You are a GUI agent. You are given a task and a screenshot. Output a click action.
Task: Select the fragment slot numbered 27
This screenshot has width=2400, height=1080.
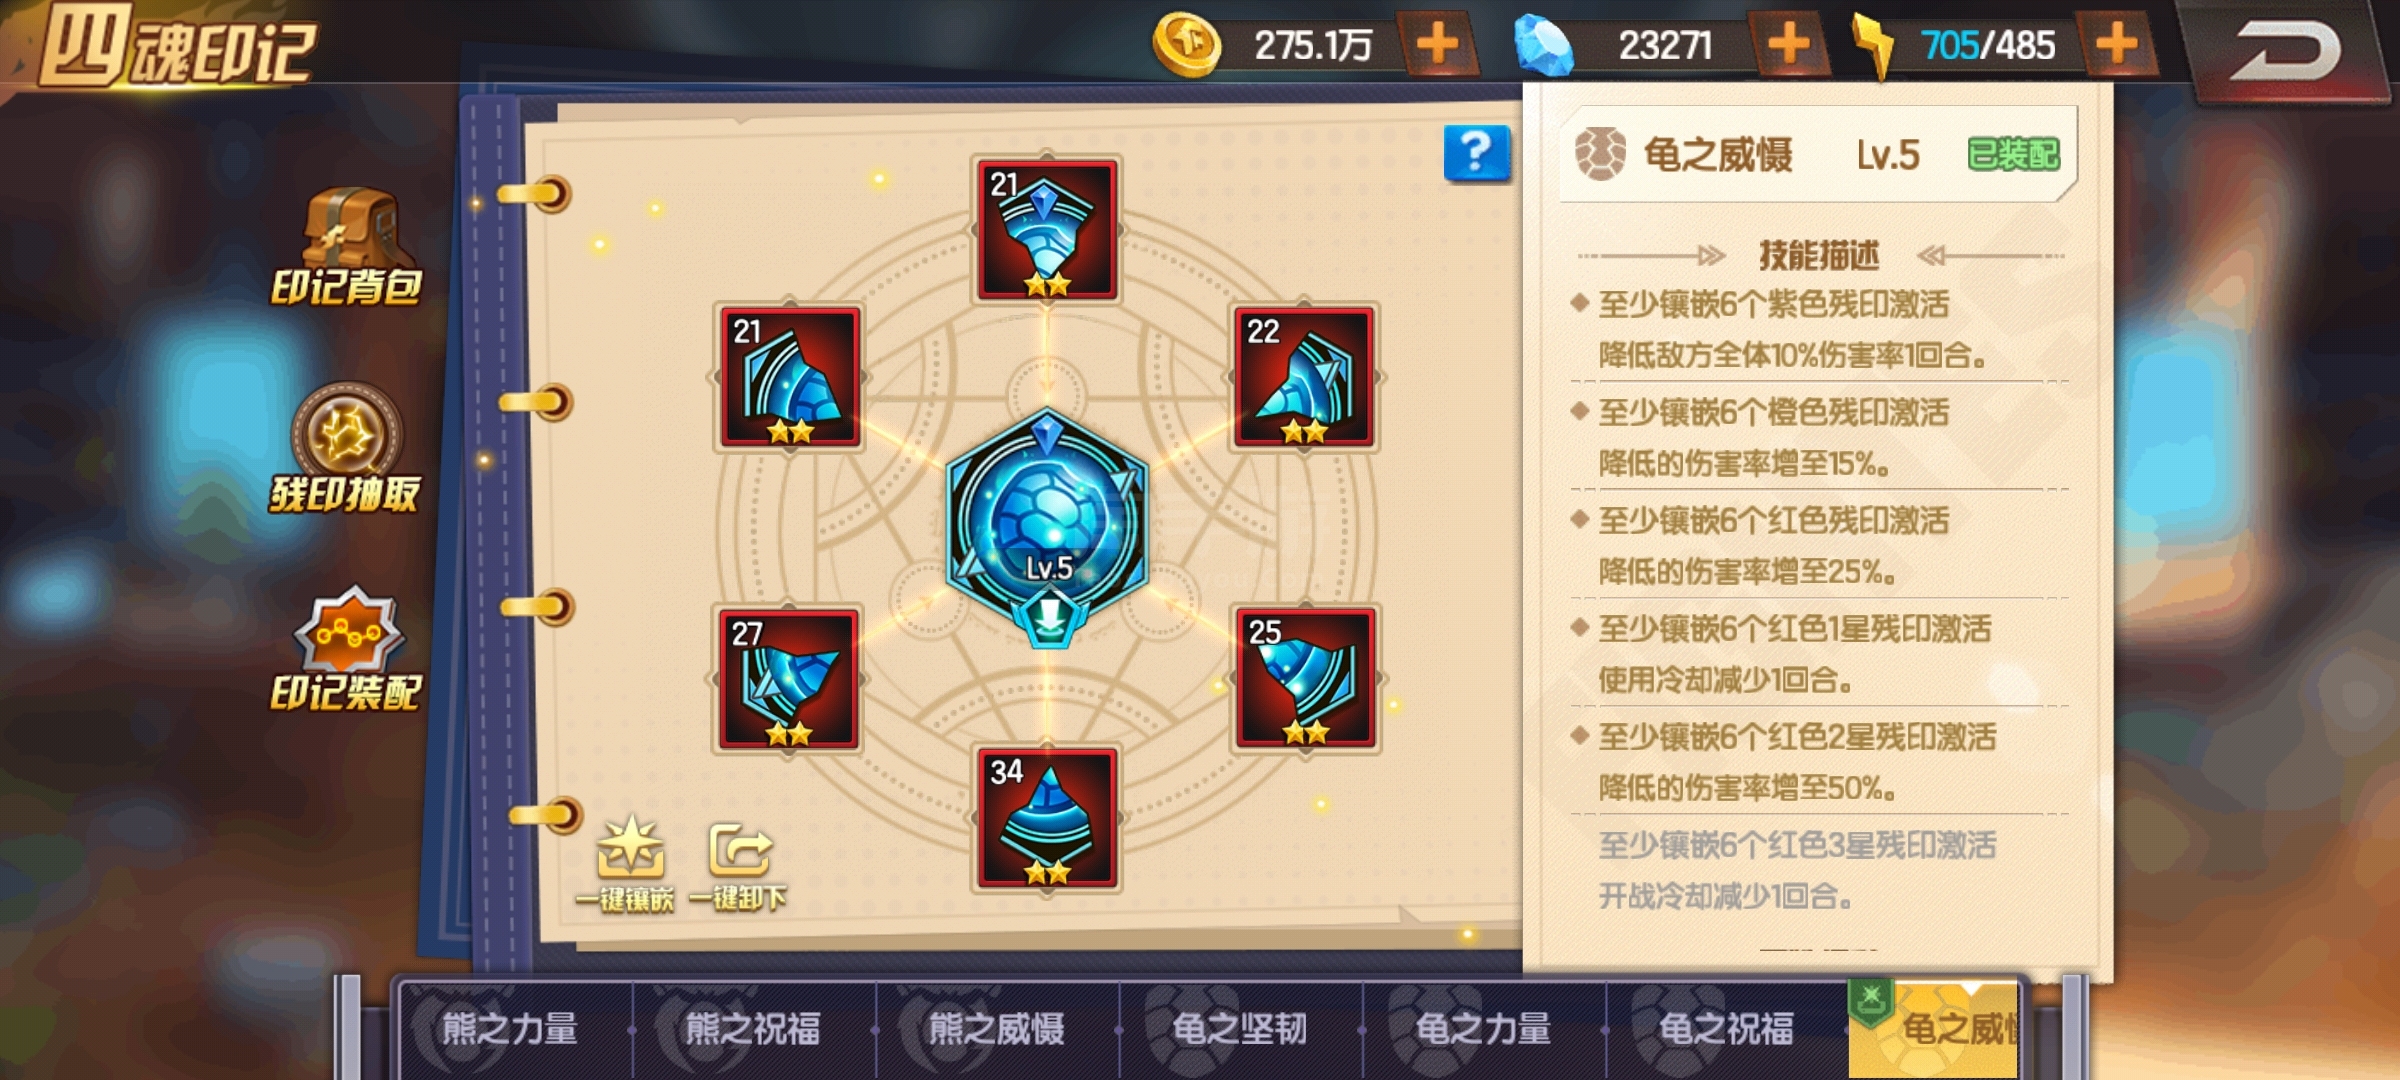pos(788,679)
